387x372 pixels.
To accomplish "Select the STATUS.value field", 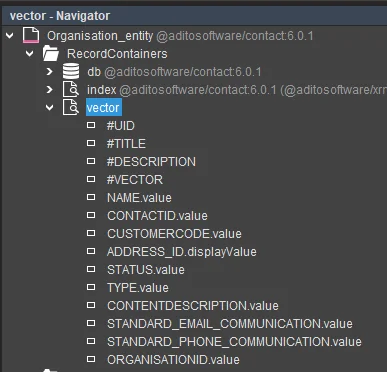I will [x=146, y=270].
